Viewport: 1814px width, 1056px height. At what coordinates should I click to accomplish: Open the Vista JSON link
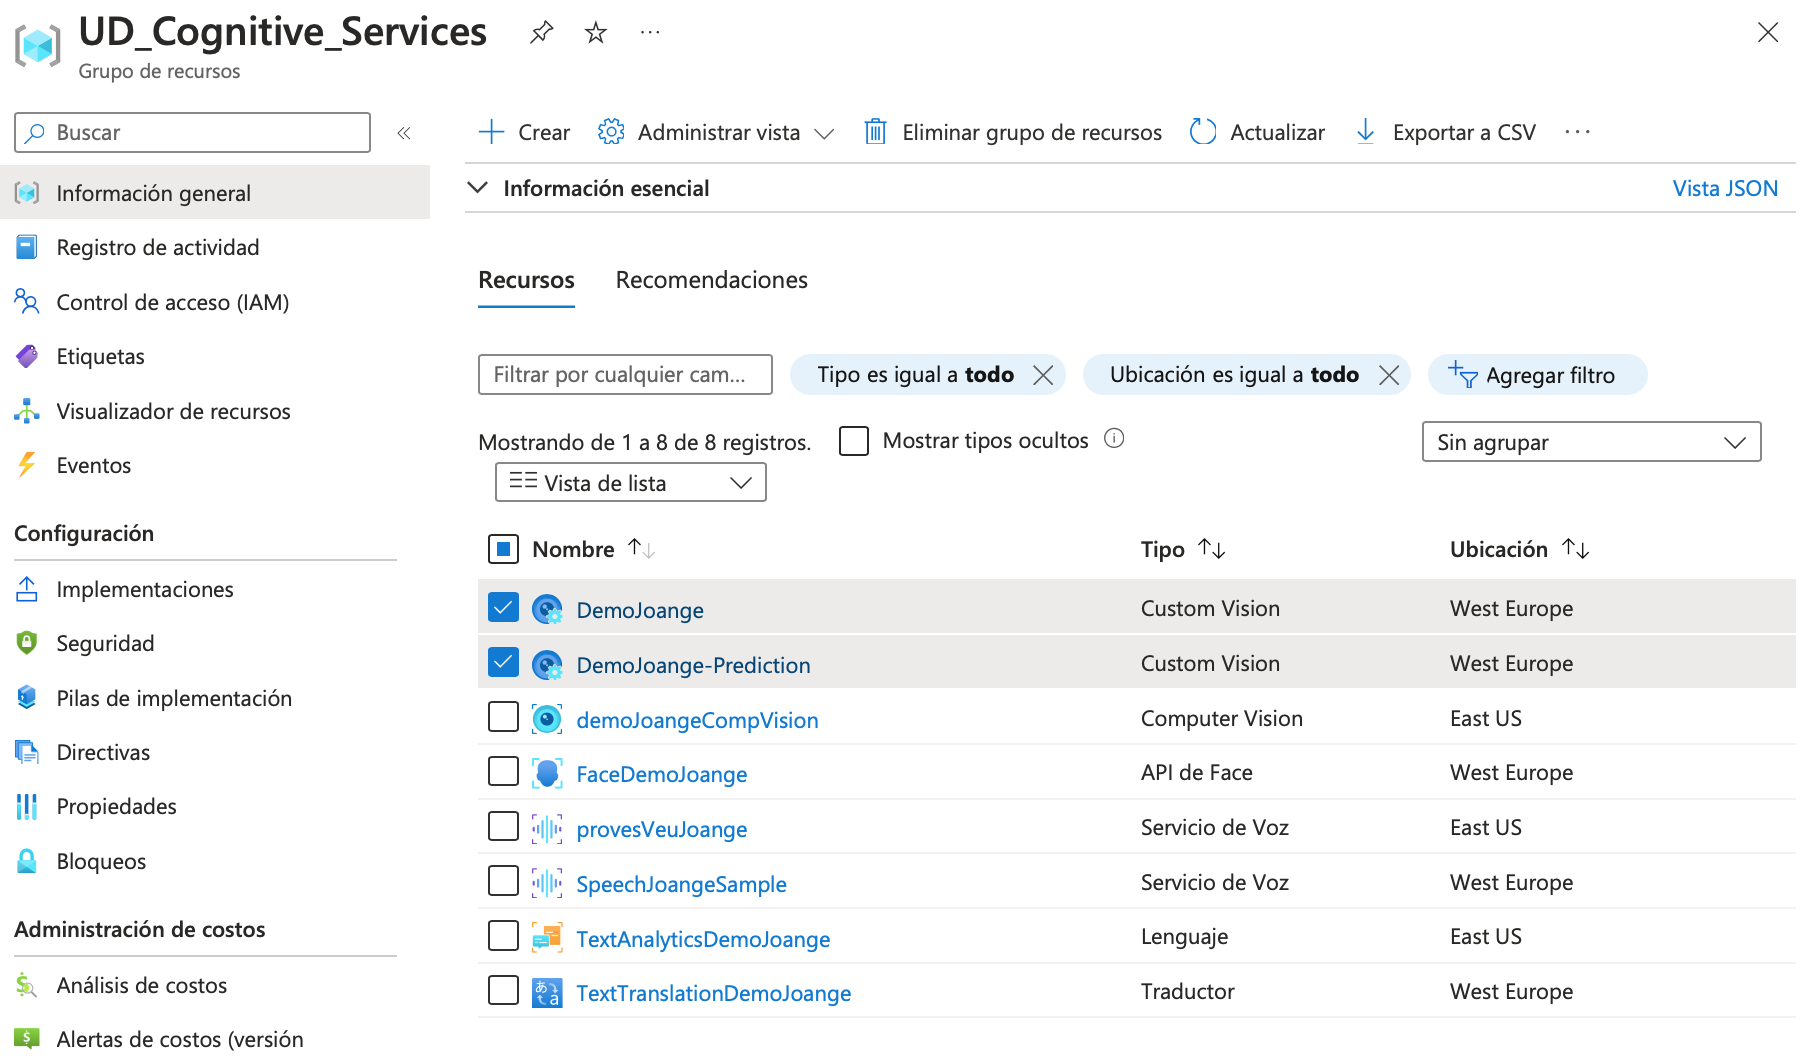click(x=1724, y=188)
